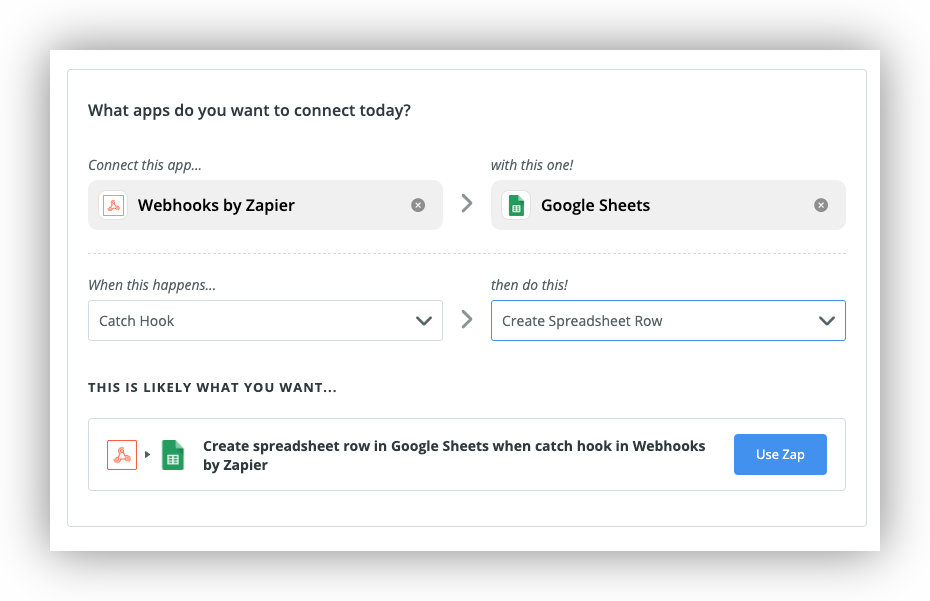
Task: Click the arrow between trigger and action dropdowns
Action: pyautogui.click(x=466, y=320)
